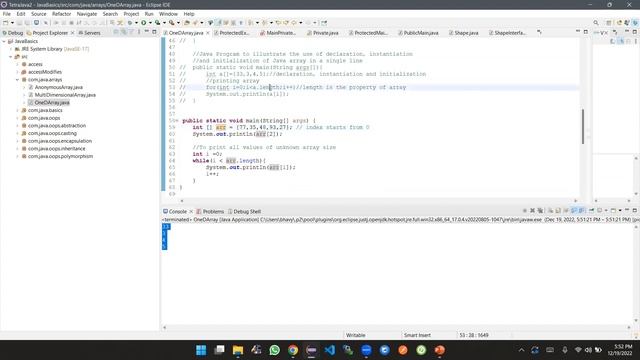Switch to the Debug view tab
This screenshot has height=360, width=640.
pos(13,33)
